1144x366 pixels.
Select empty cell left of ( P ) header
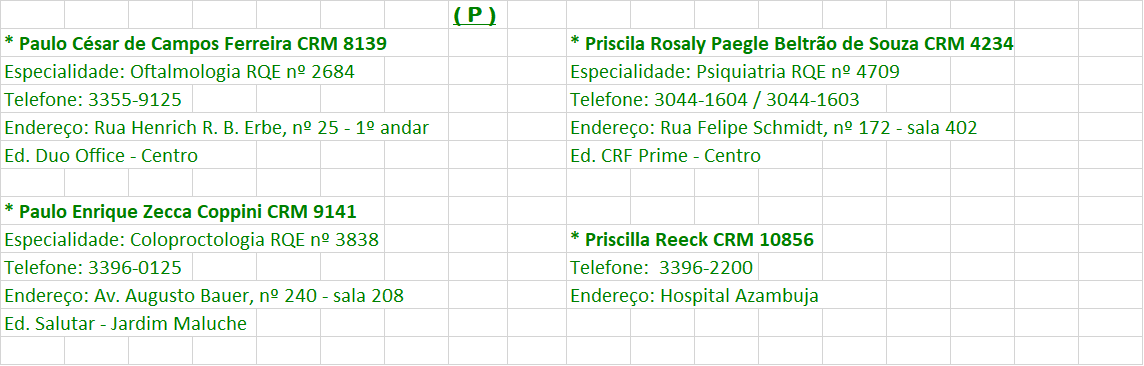[x=417, y=15]
